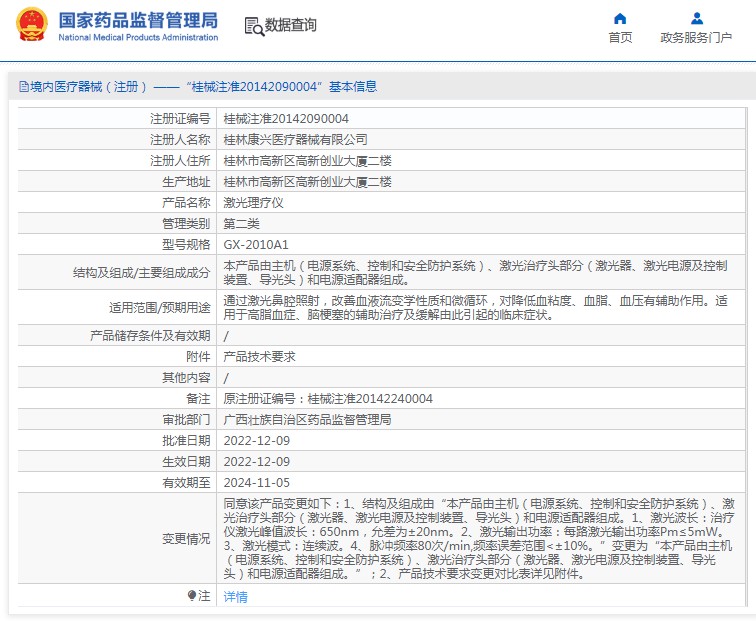
Task: Select registrant 桂林康兴医疗器械有限公司
Action: click(296, 140)
